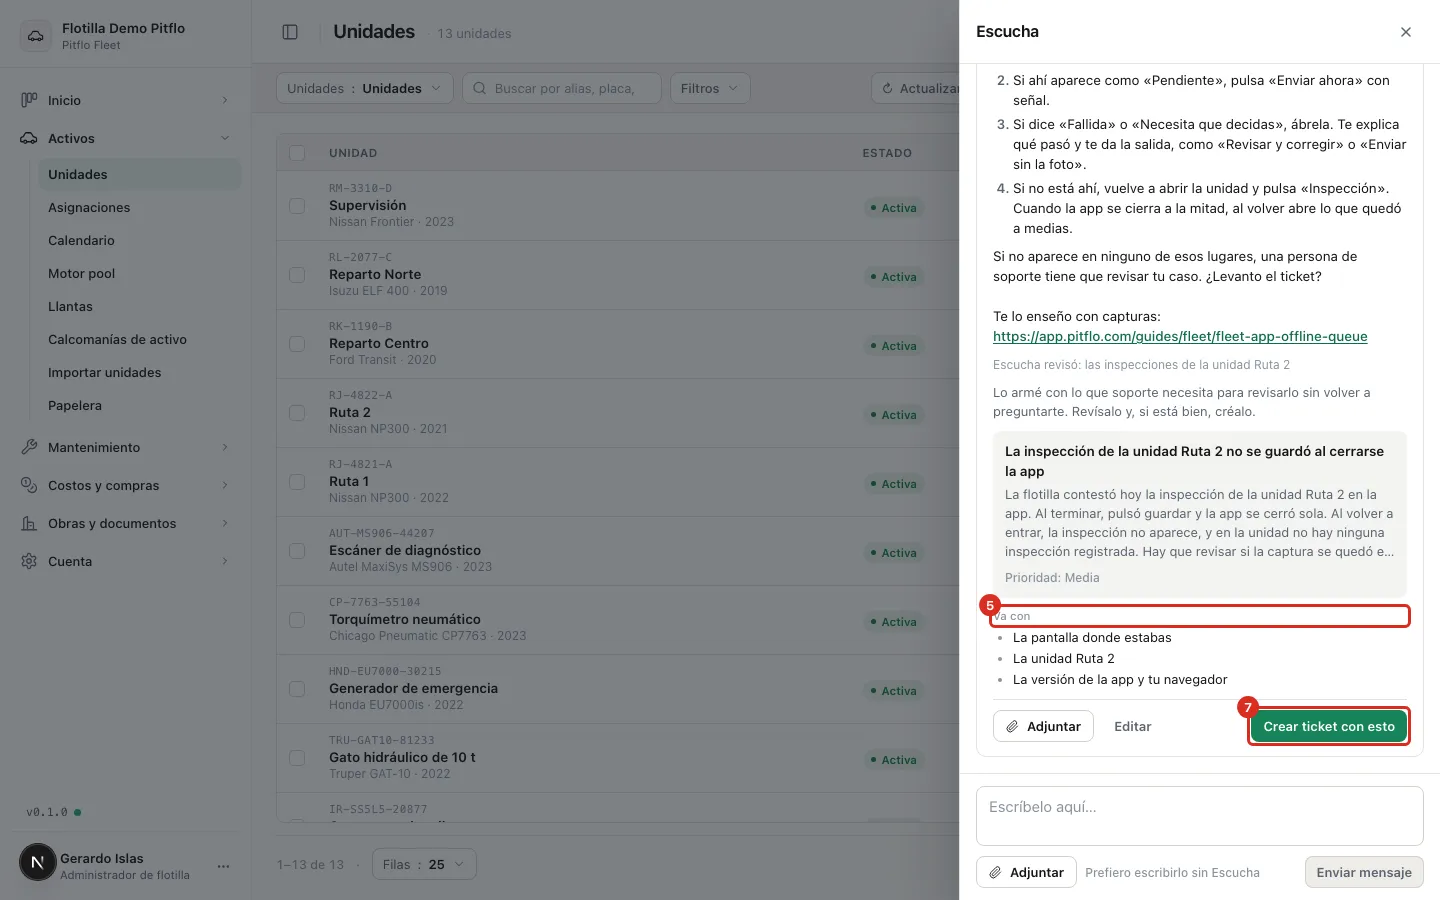
Task: Check the Torquímetro neumático checkbox
Action: coord(297,619)
